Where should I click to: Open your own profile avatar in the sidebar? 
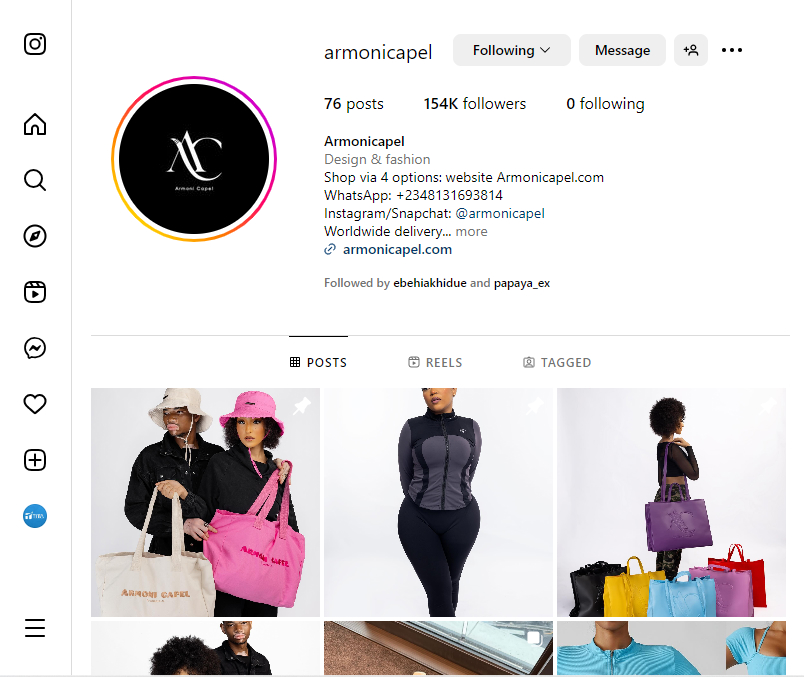pos(35,516)
